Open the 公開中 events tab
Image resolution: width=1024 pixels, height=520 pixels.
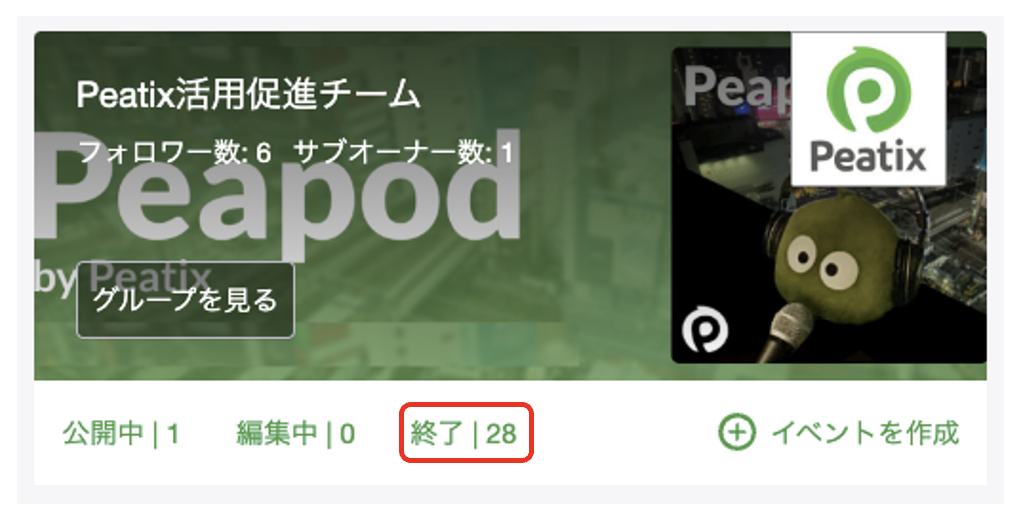click(121, 433)
